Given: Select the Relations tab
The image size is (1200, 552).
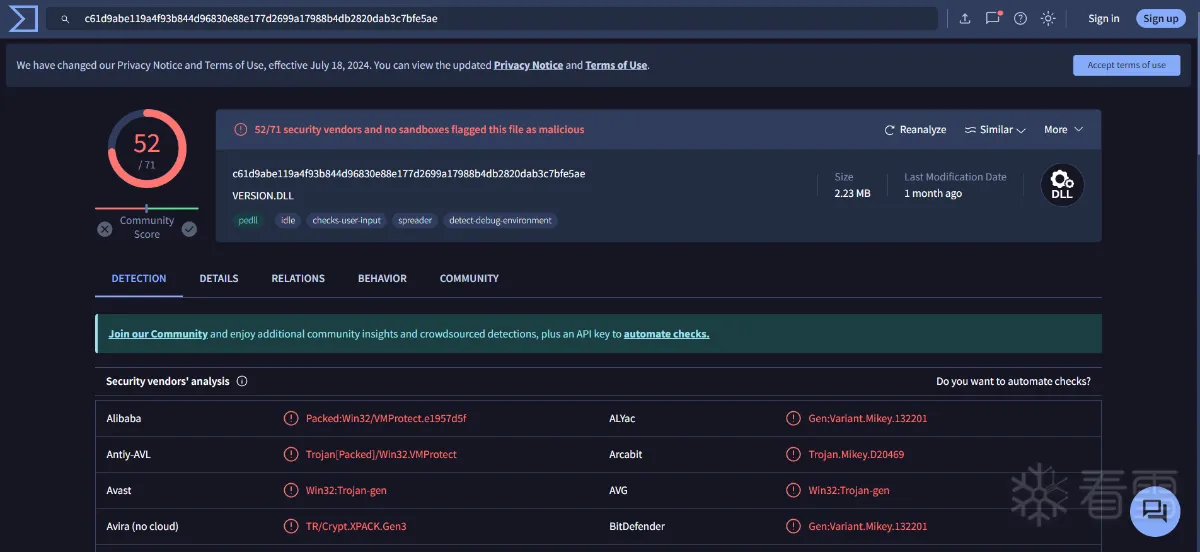Looking at the screenshot, I should [298, 278].
